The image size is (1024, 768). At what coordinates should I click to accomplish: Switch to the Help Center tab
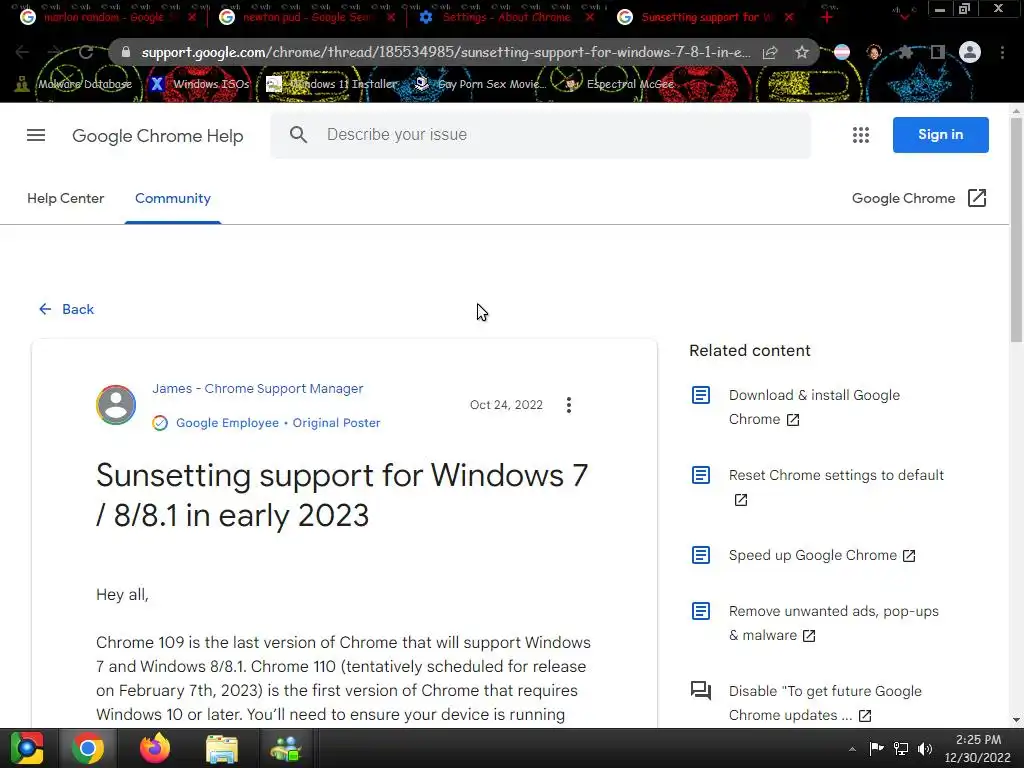(x=65, y=199)
